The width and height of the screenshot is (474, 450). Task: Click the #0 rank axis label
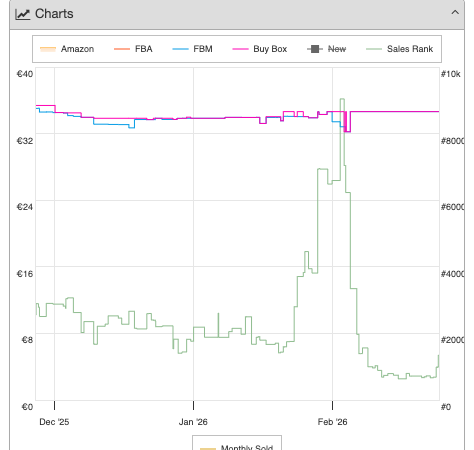coord(446,407)
